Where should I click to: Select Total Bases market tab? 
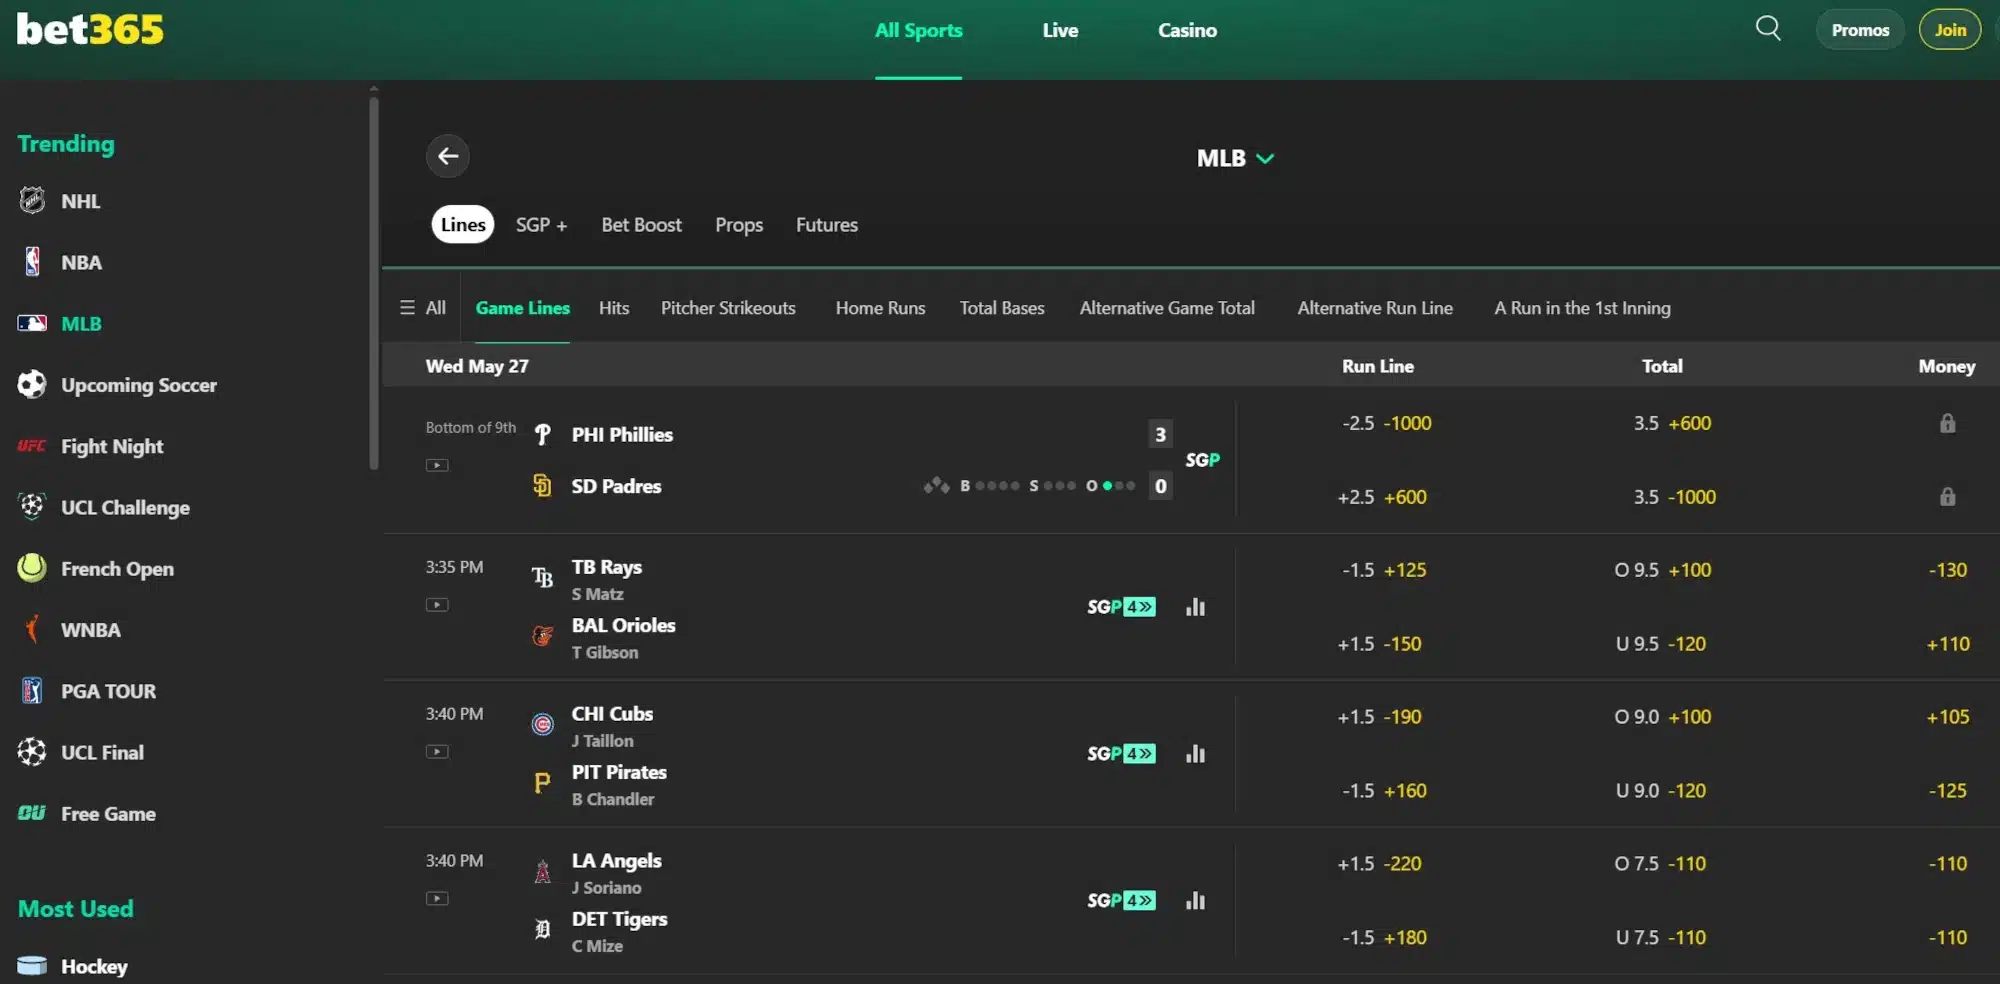(x=1002, y=308)
